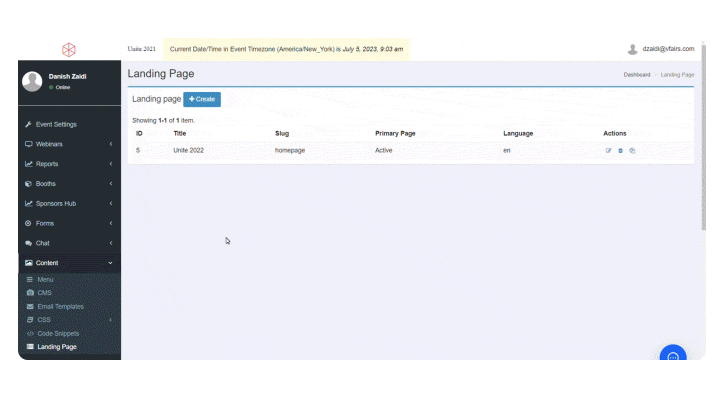Open Menu under Content
The image size is (726, 400).
tap(69, 280)
